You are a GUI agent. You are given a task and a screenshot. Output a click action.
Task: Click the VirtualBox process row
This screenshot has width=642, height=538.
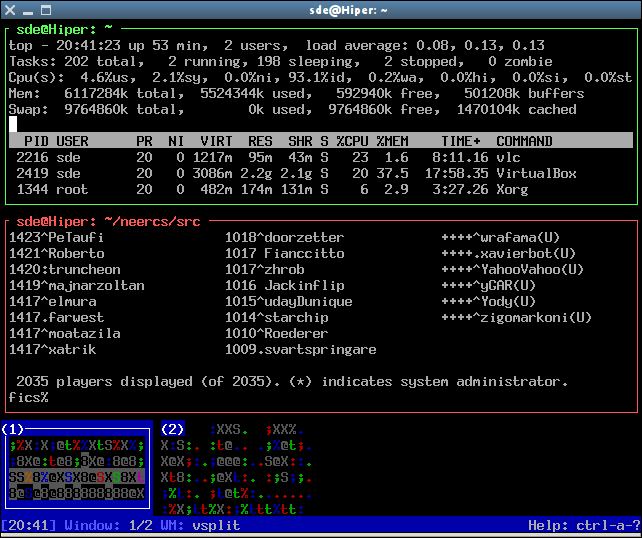(x=300, y=173)
